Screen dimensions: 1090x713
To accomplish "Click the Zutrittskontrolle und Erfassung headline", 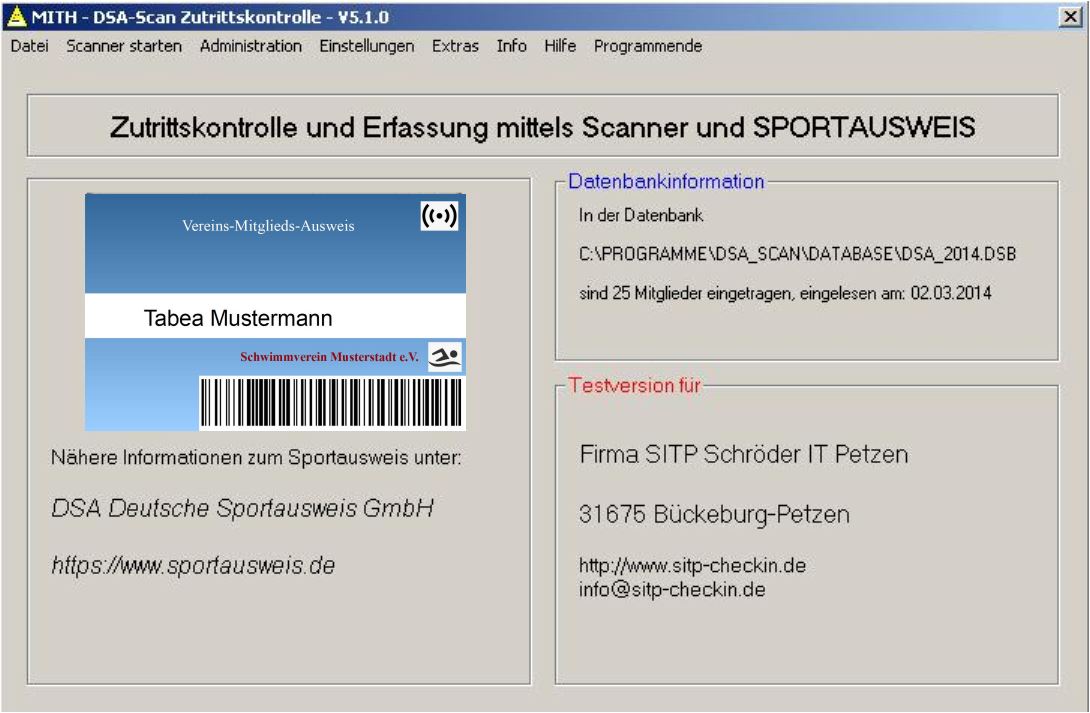I will click(x=543, y=127).
